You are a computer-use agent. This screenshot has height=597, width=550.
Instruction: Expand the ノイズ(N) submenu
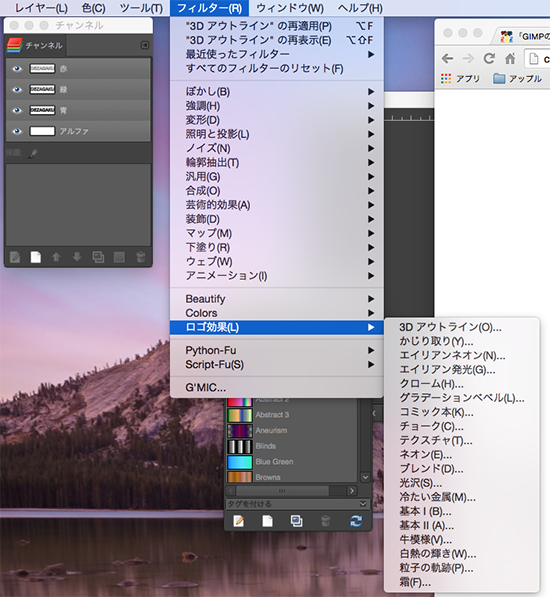click(x=277, y=148)
